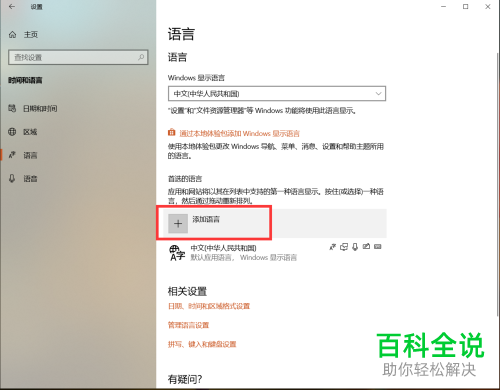Viewport: 500px width, 390px height.
Task: Open 日期和时间 settings page
Action: point(40,108)
